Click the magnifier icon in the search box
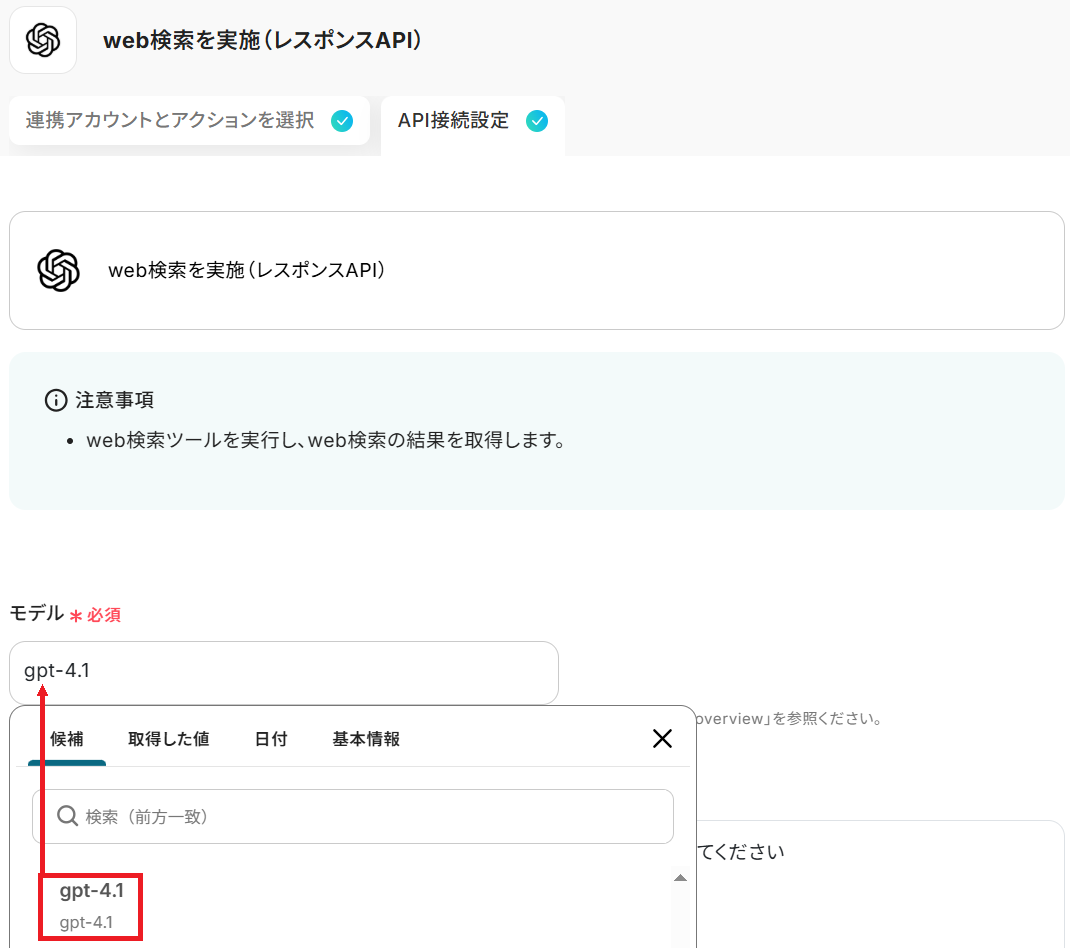The width and height of the screenshot is (1070, 948). (x=67, y=816)
